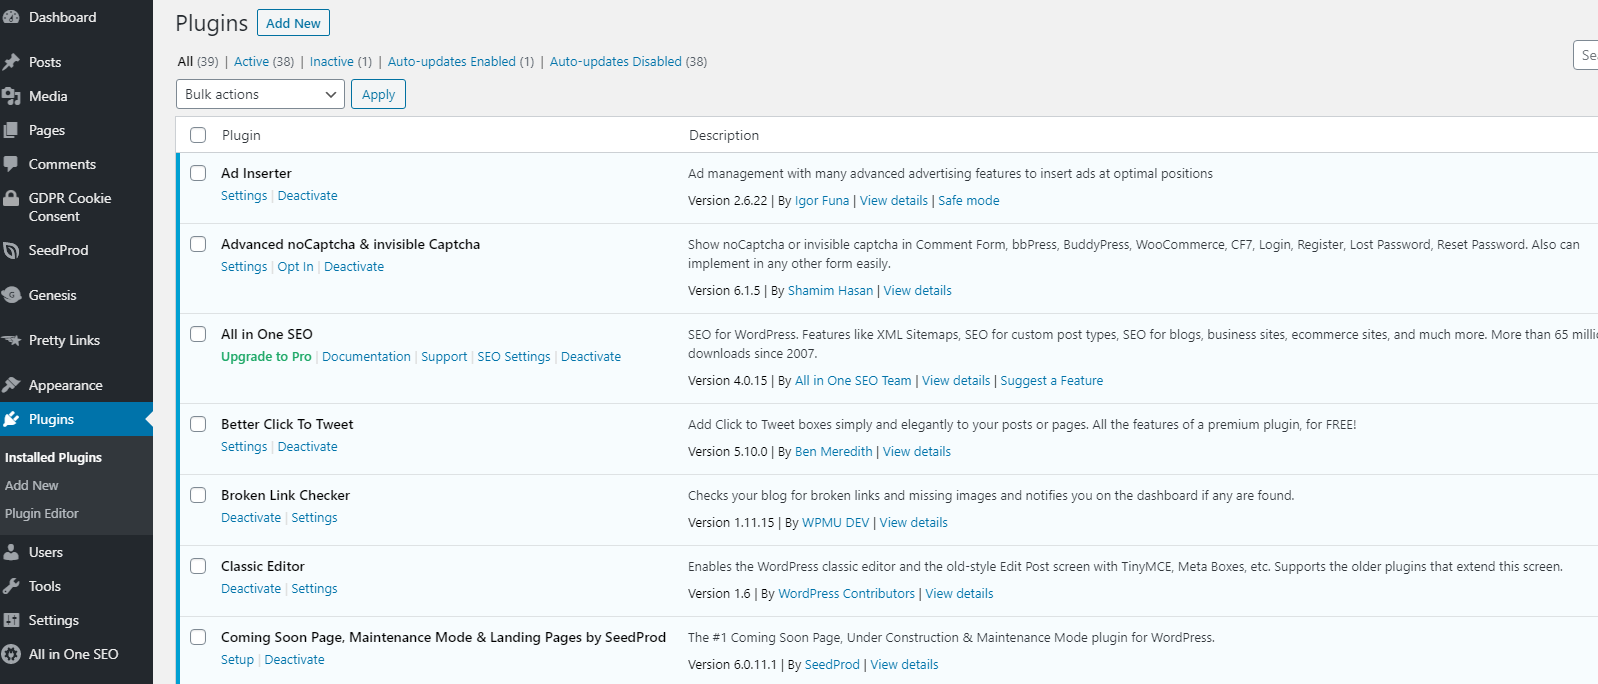Check the Advanced noCaptcha plugin checkbox

198,244
